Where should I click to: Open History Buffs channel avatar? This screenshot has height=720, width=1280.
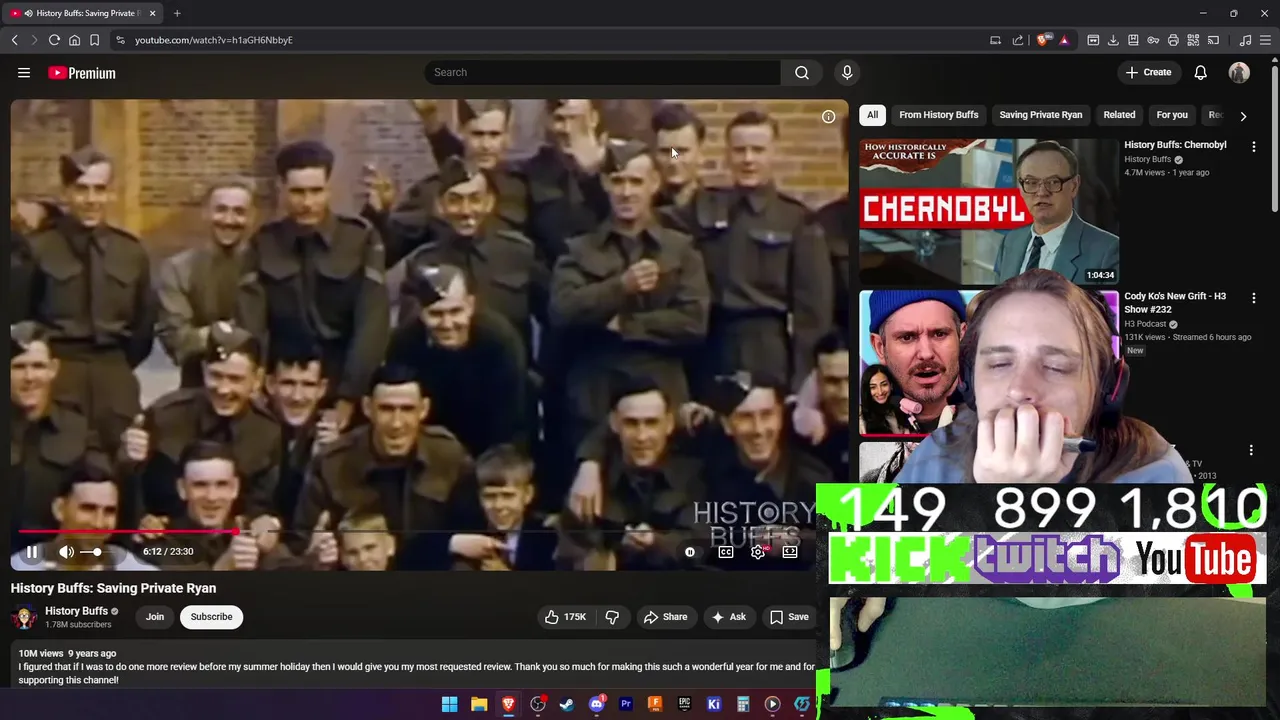[24, 617]
